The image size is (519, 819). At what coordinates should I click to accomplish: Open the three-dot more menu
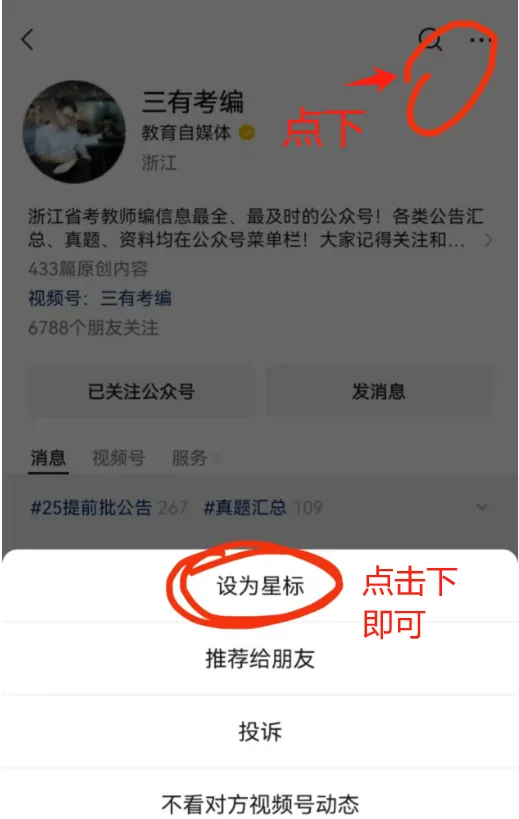480,40
